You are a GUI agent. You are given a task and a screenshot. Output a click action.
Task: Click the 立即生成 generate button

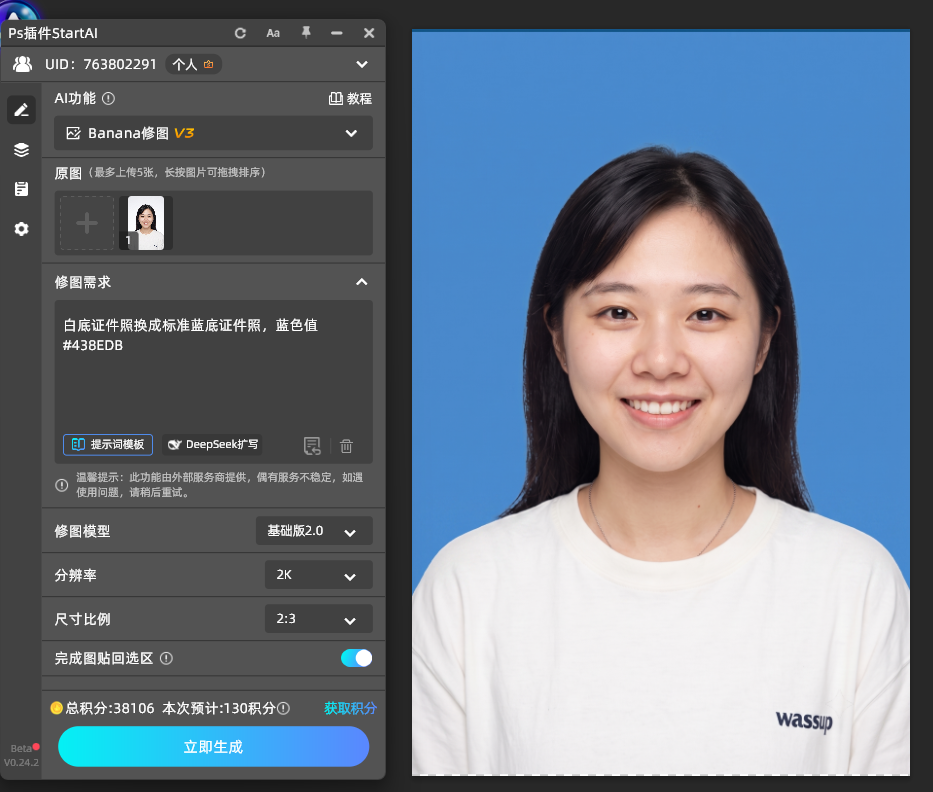[214, 747]
